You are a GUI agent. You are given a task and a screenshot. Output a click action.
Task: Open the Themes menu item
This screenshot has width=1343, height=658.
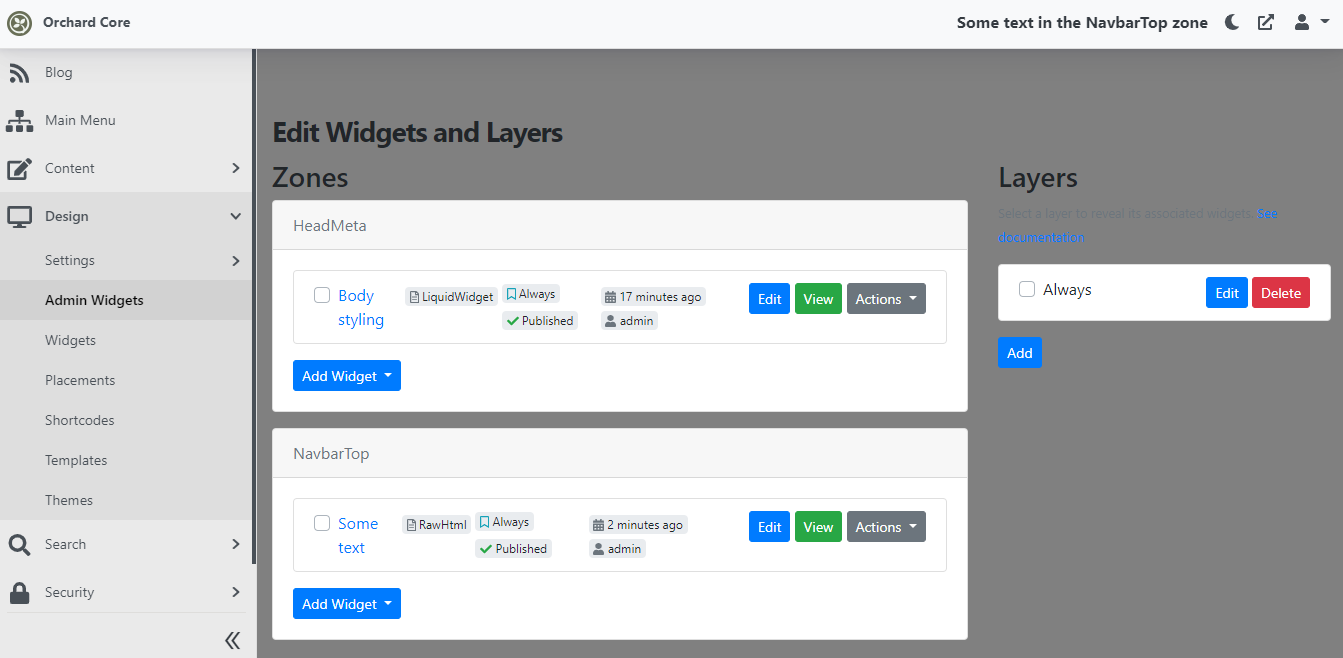click(126, 500)
